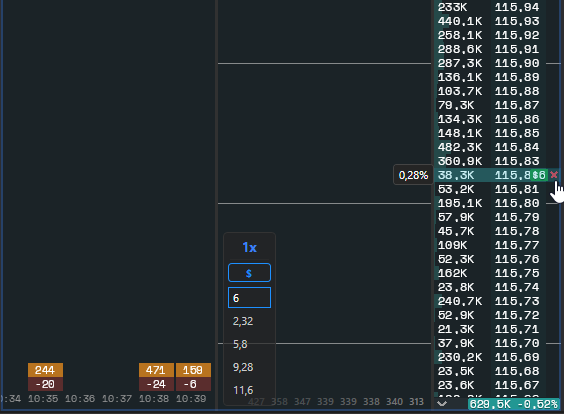564x414 pixels.
Task: Click price level 115,67
Action: (517, 386)
